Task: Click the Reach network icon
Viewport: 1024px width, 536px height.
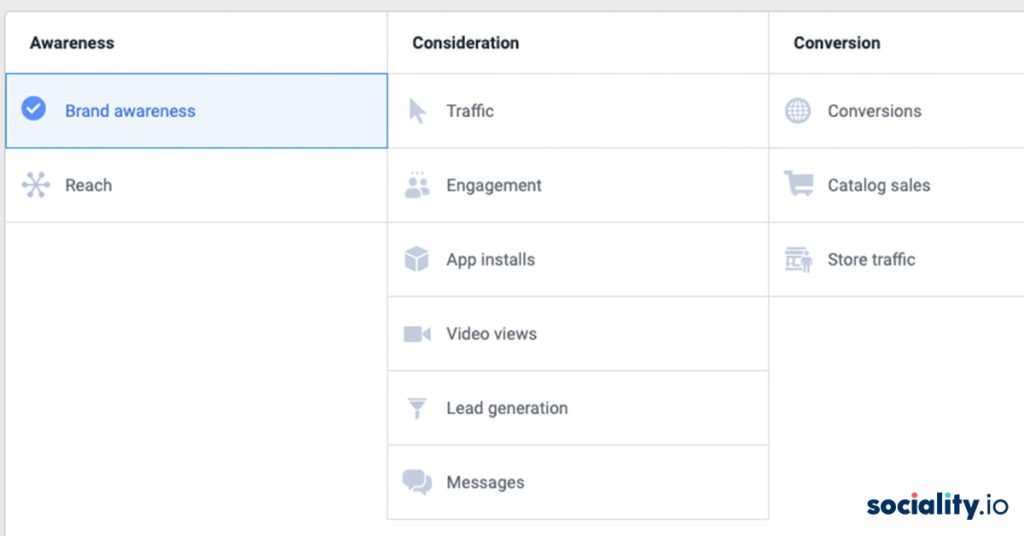Action: [x=35, y=185]
